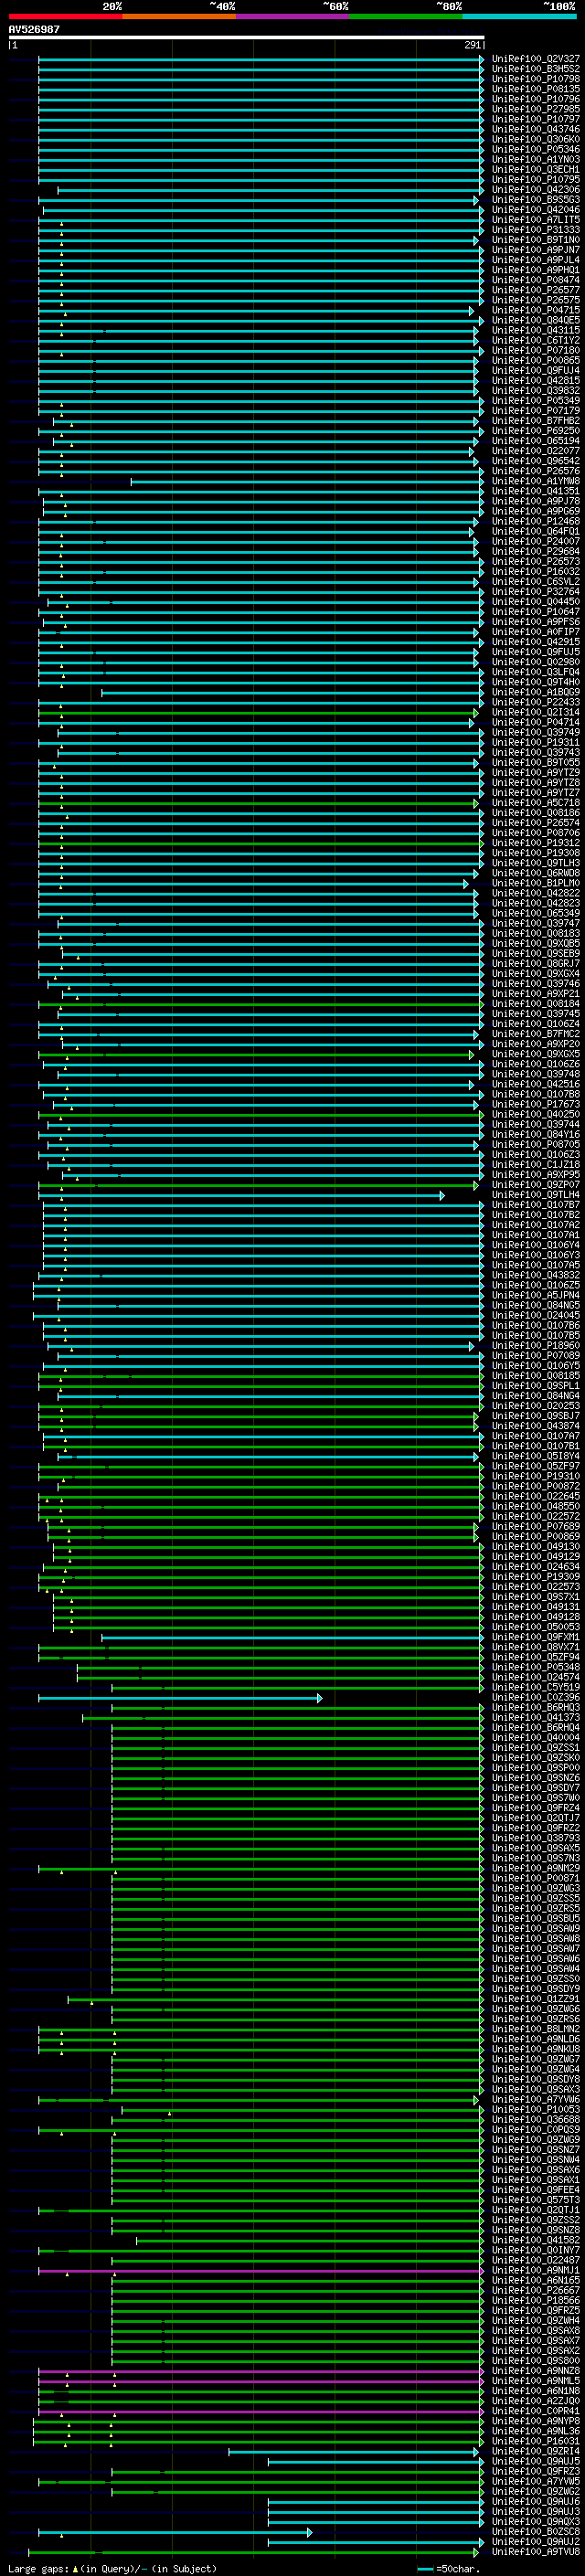585x2576 pixels.
Task: Select hit label UniRef100_B9S5G3
Action: 536,200
